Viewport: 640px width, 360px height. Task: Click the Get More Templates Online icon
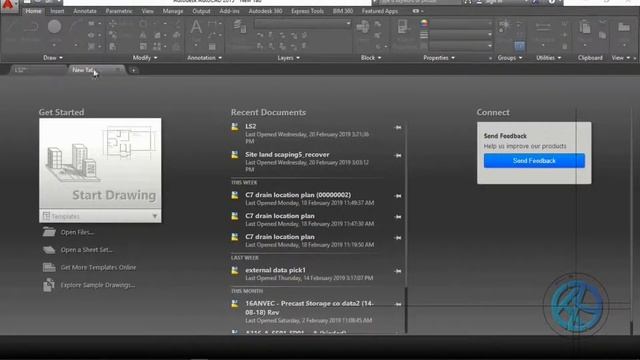click(x=49, y=267)
